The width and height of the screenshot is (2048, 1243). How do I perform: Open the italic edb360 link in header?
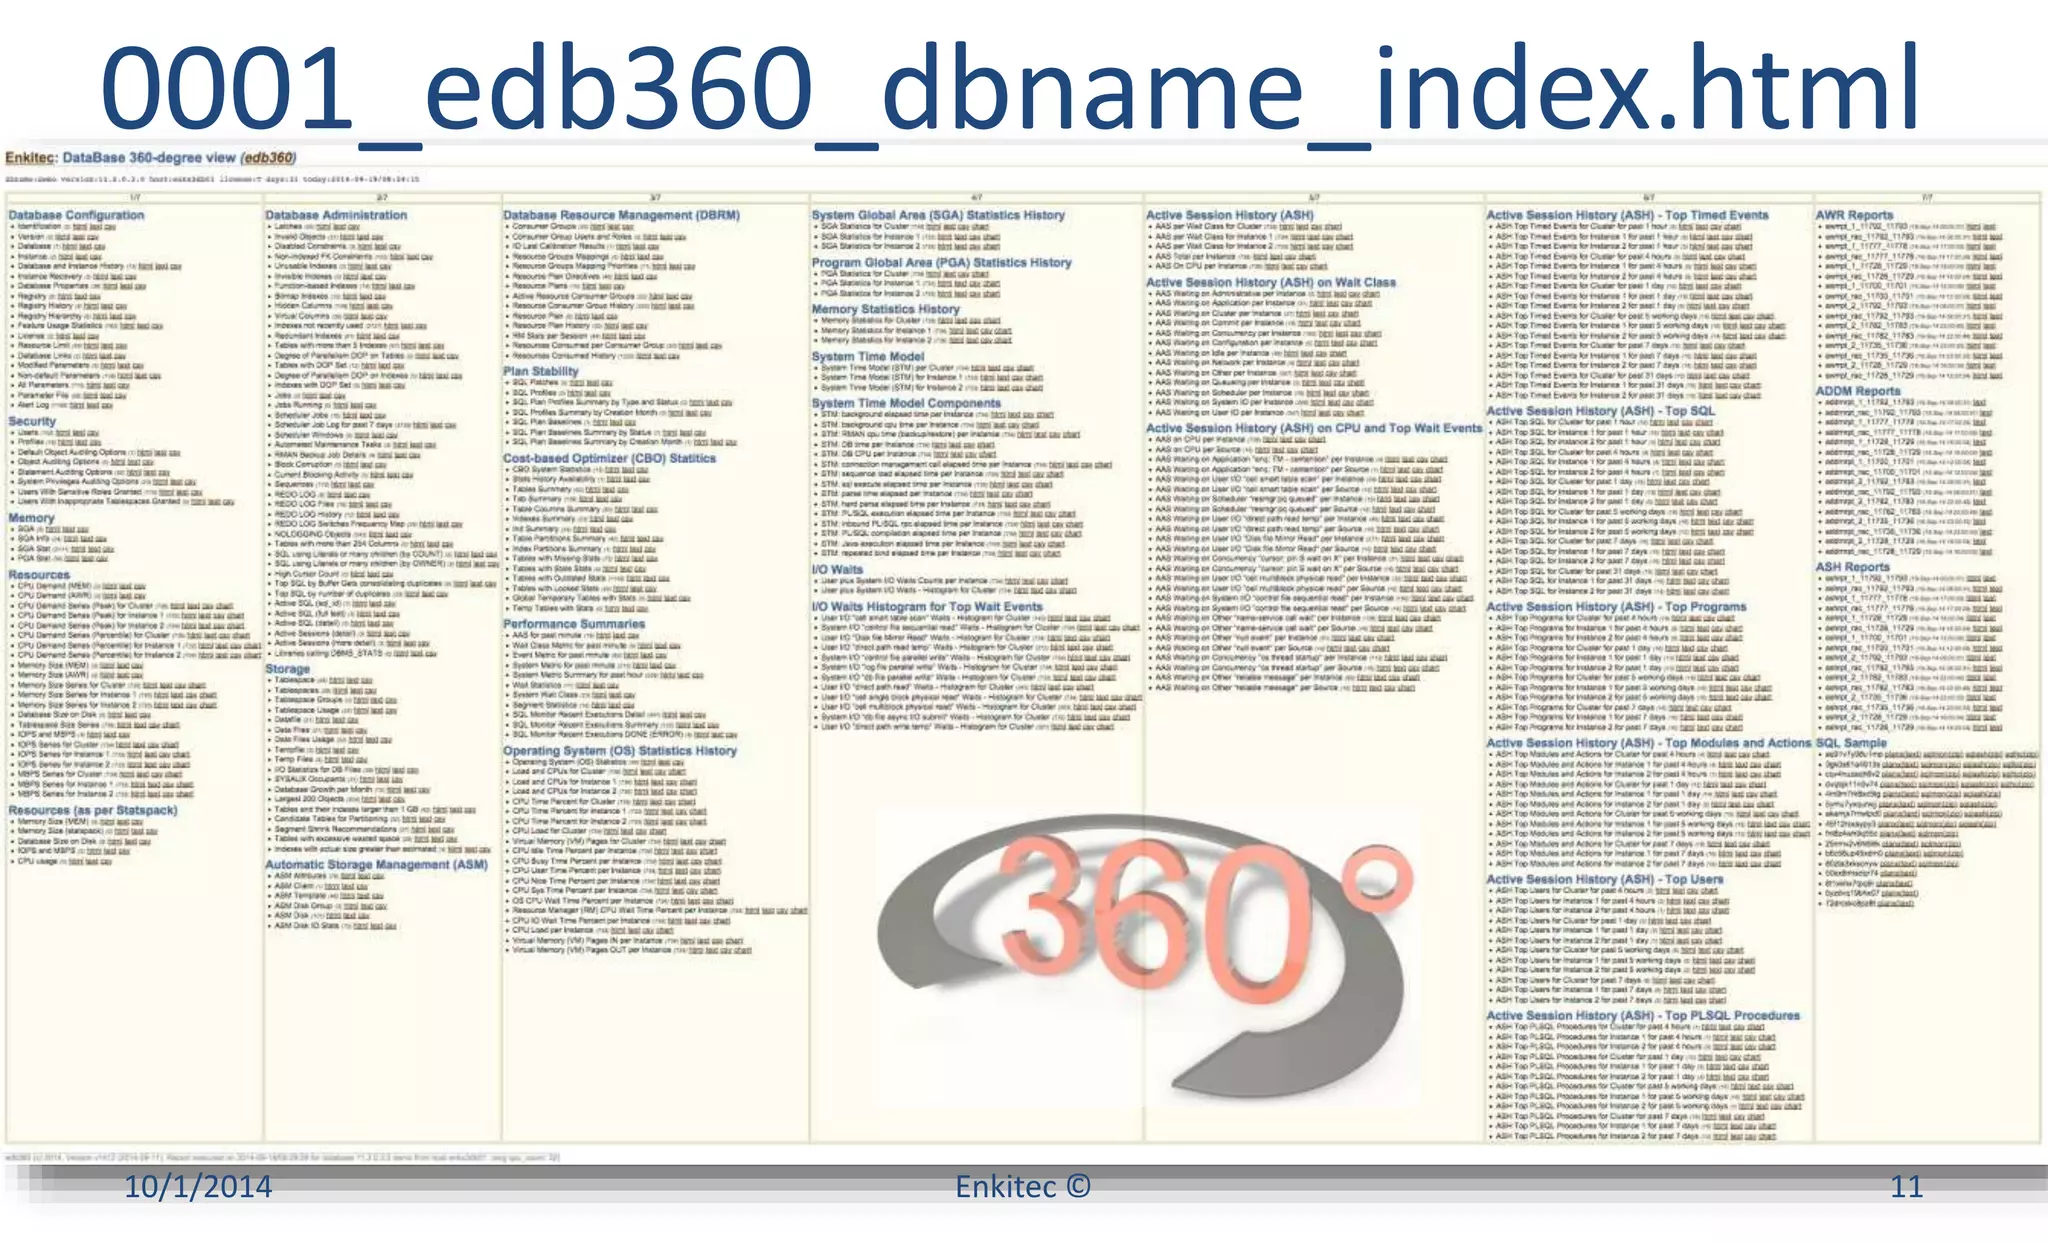point(269,157)
